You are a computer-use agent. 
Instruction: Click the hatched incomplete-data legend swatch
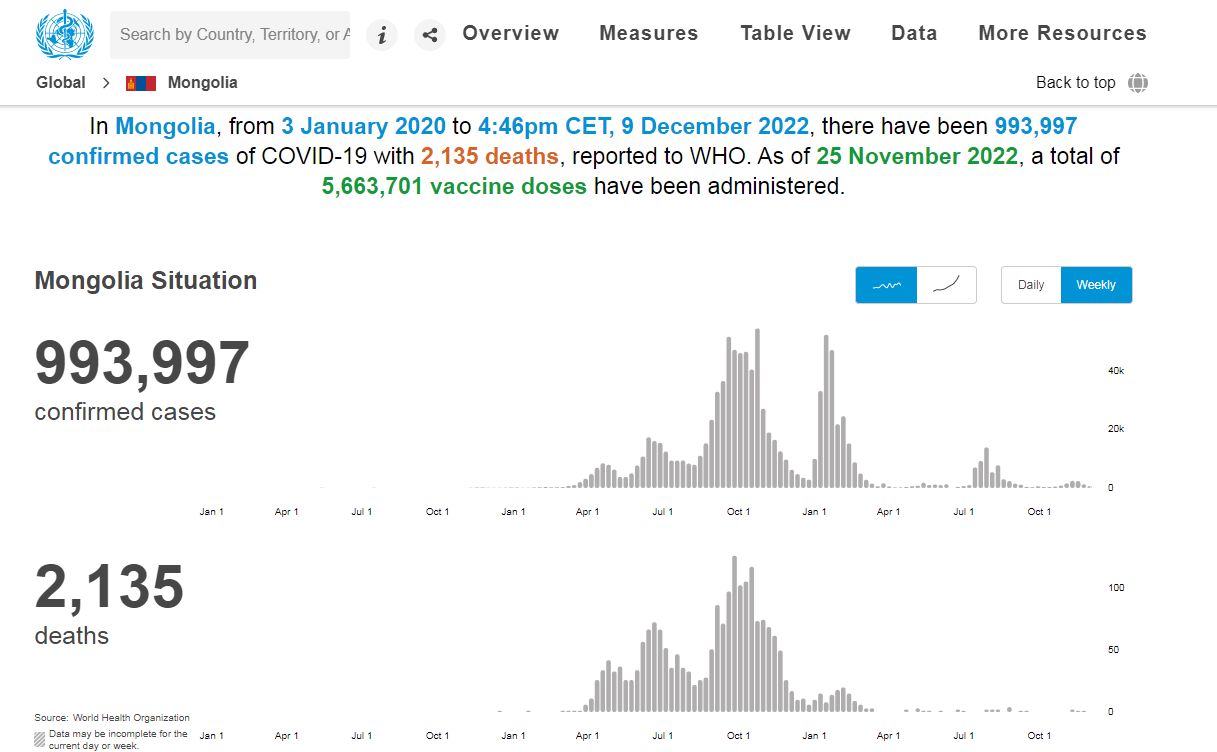pos(39,739)
